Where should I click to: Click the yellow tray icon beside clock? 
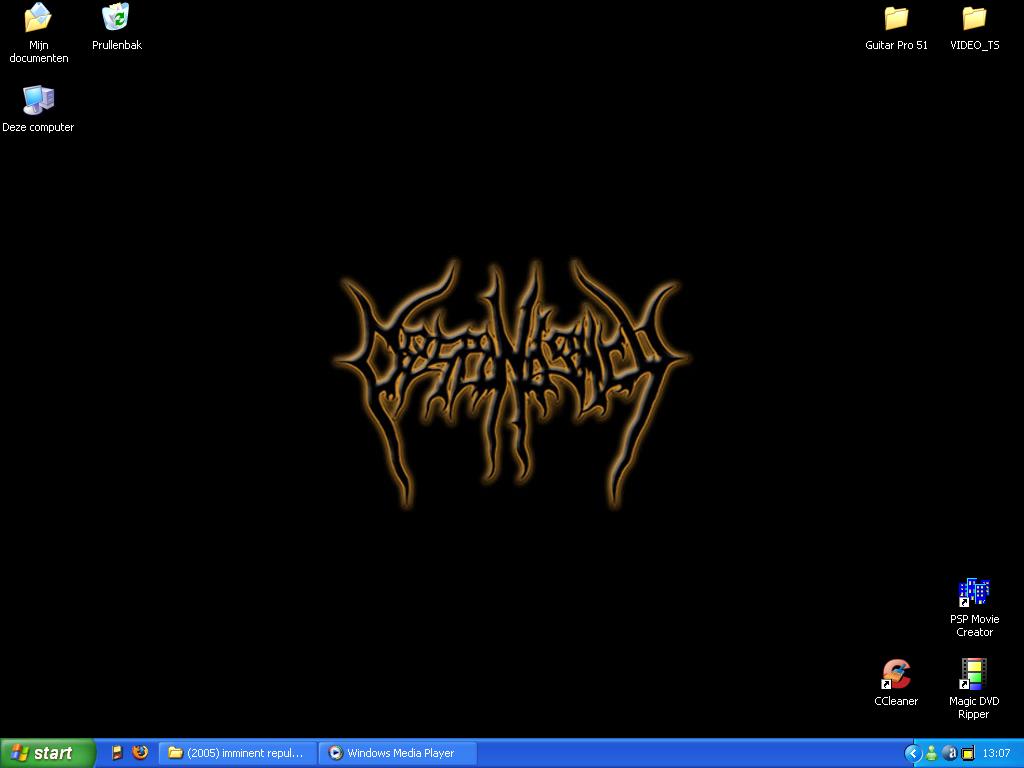[x=968, y=753]
